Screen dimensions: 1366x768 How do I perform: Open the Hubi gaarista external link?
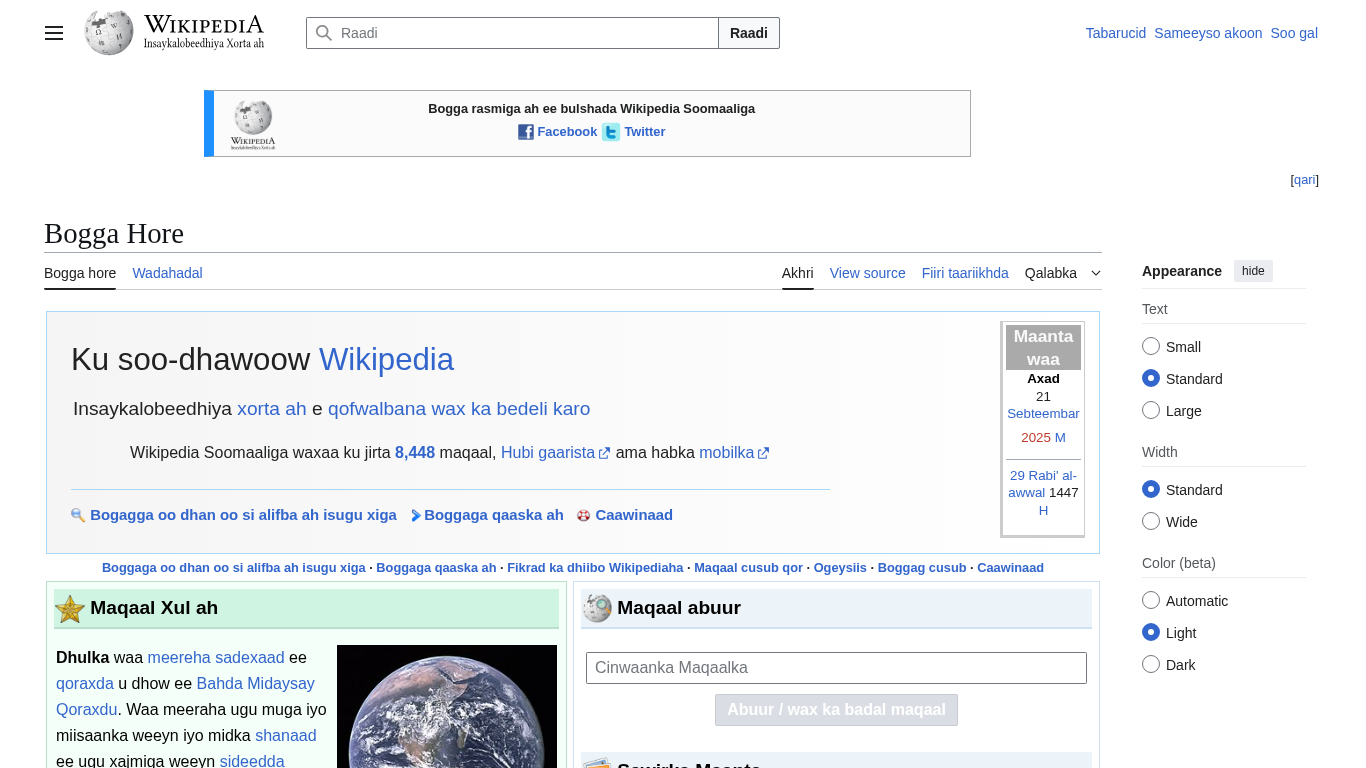pyautogui.click(x=555, y=453)
